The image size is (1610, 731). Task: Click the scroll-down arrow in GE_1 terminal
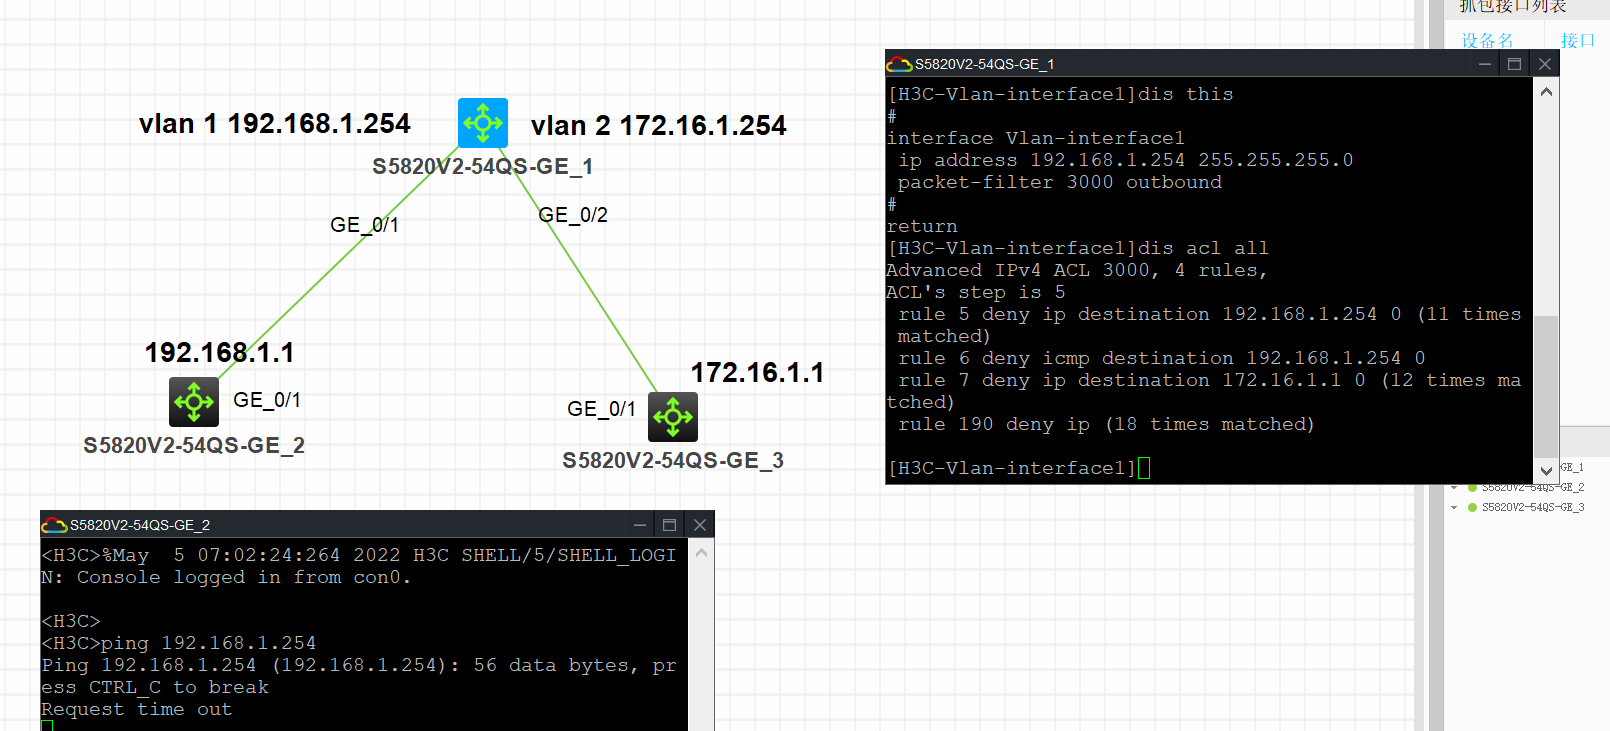tap(1546, 470)
